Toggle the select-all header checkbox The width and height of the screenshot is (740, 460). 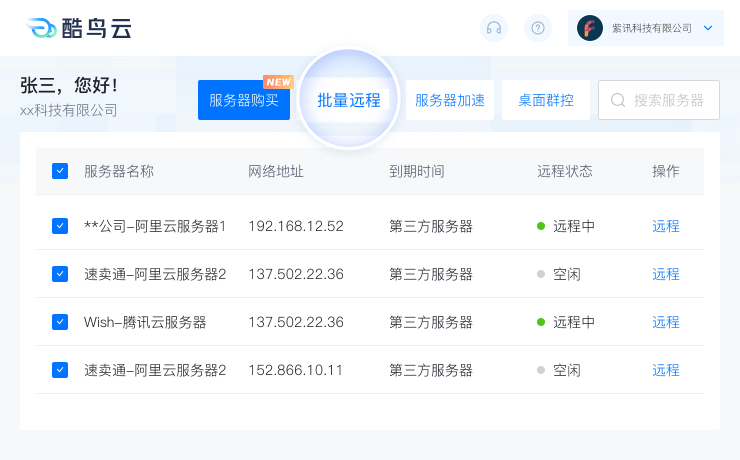[60, 171]
